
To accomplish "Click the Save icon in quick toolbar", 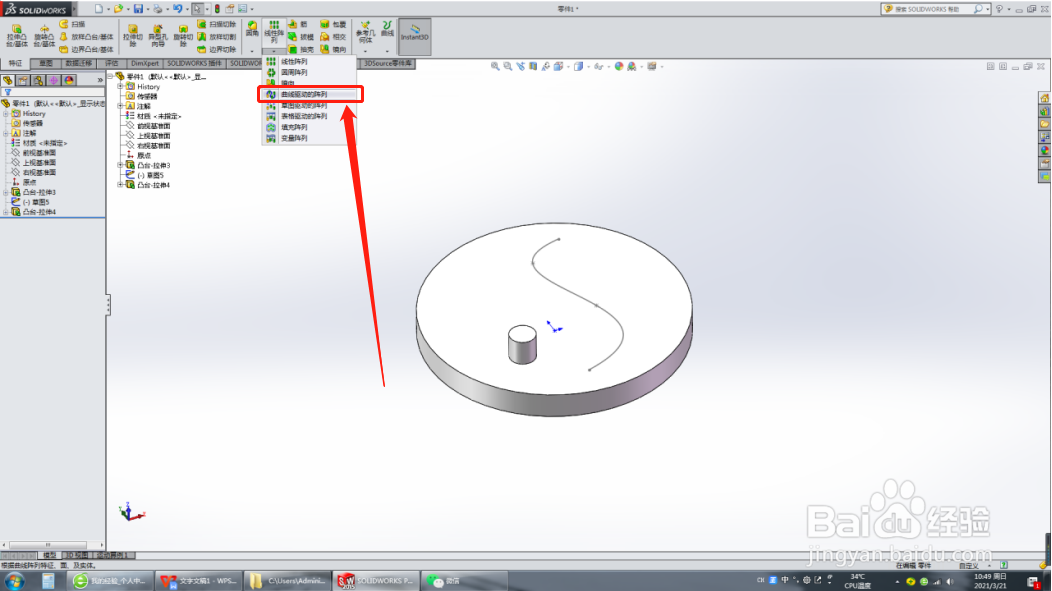I will 138,9.
